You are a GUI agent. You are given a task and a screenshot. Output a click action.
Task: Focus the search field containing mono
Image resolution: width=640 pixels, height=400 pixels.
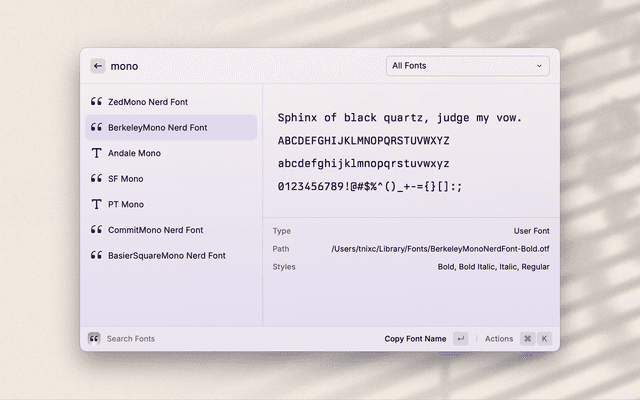[x=240, y=66]
